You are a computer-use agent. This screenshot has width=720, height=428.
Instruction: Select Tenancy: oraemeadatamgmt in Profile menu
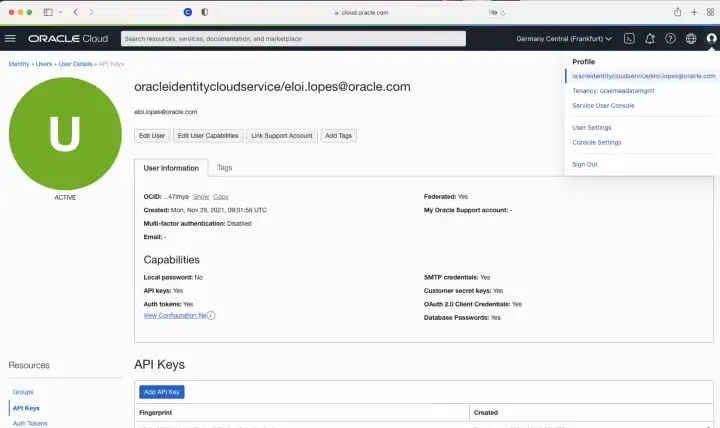613,91
